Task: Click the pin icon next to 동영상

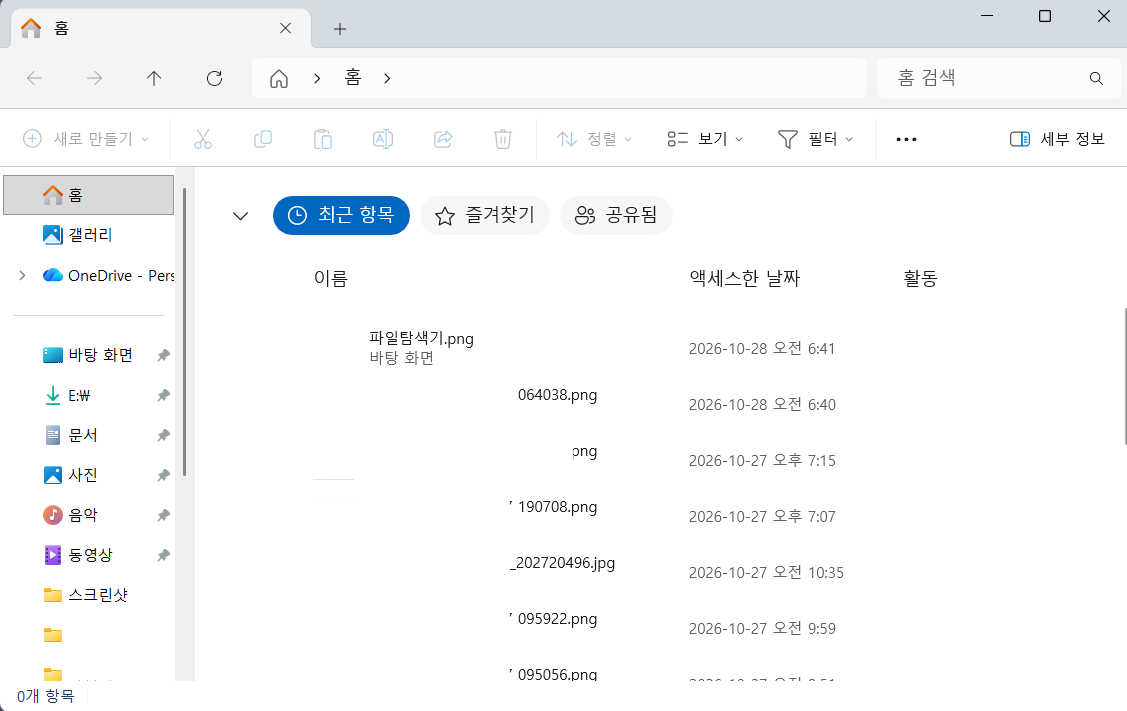Action: (x=164, y=555)
